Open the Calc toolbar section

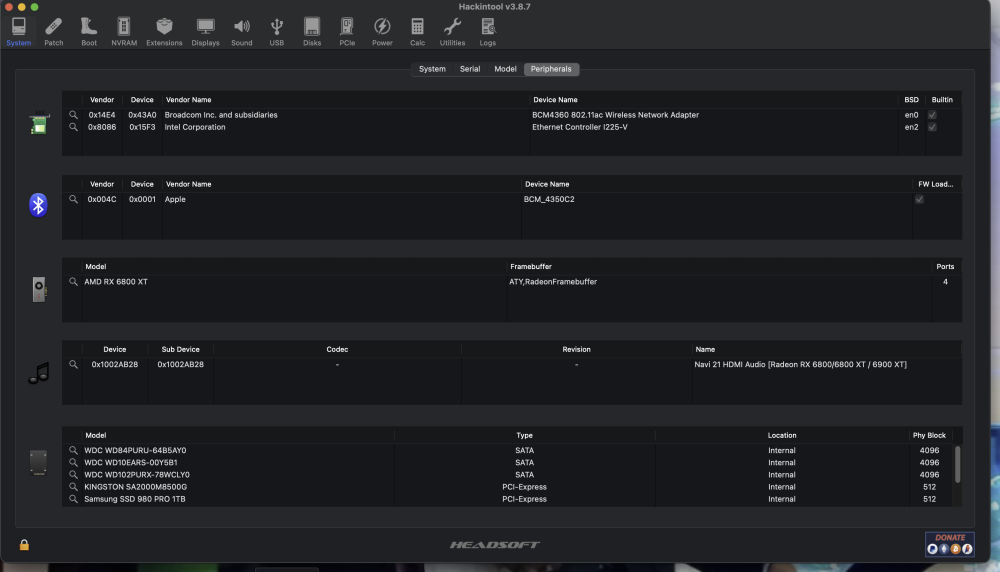[417, 32]
